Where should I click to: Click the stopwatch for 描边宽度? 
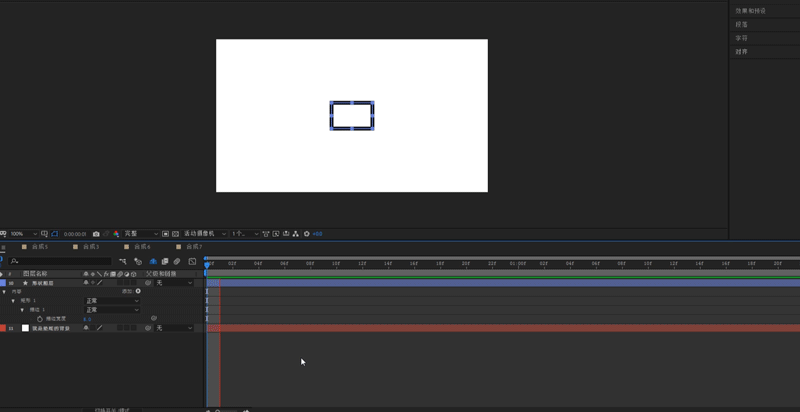pos(40,319)
